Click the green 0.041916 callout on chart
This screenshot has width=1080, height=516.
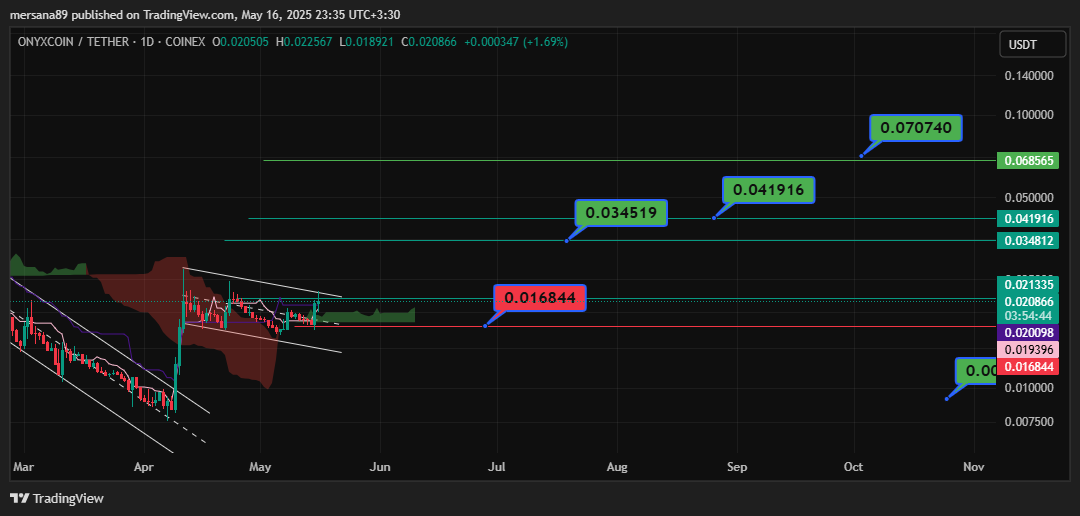769,189
